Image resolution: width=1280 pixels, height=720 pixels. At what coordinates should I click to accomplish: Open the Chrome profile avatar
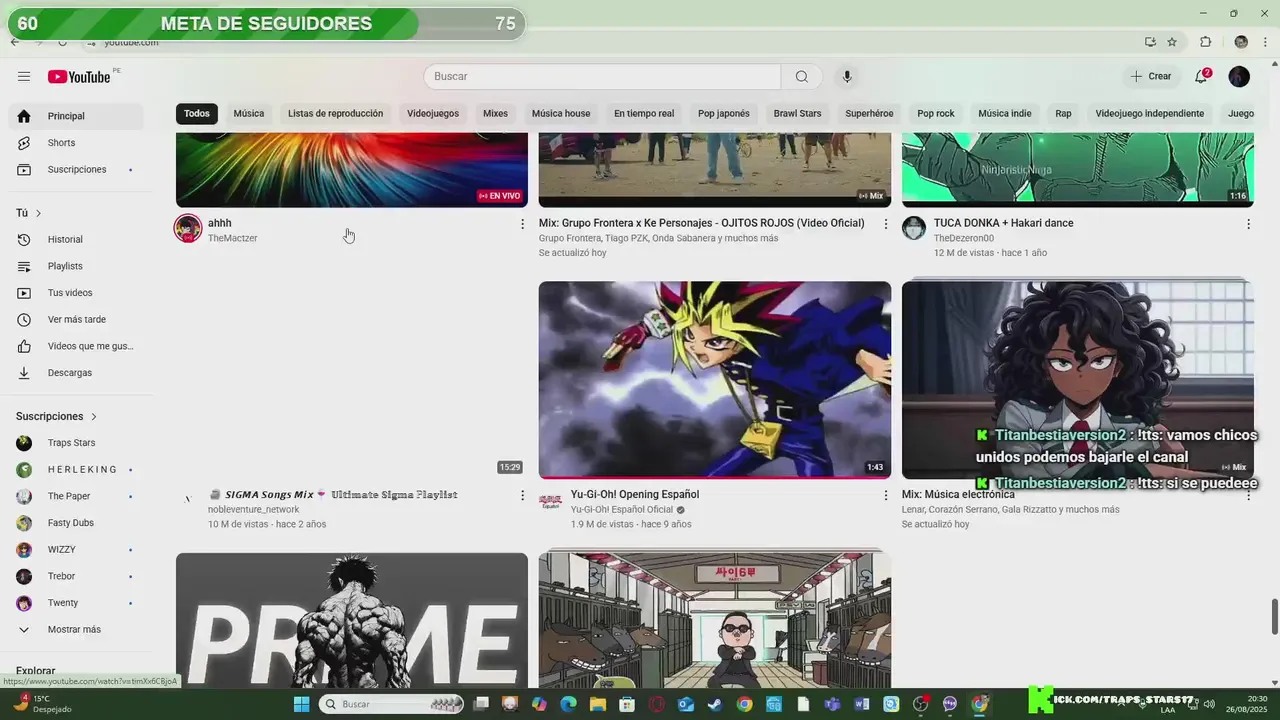(x=1241, y=42)
